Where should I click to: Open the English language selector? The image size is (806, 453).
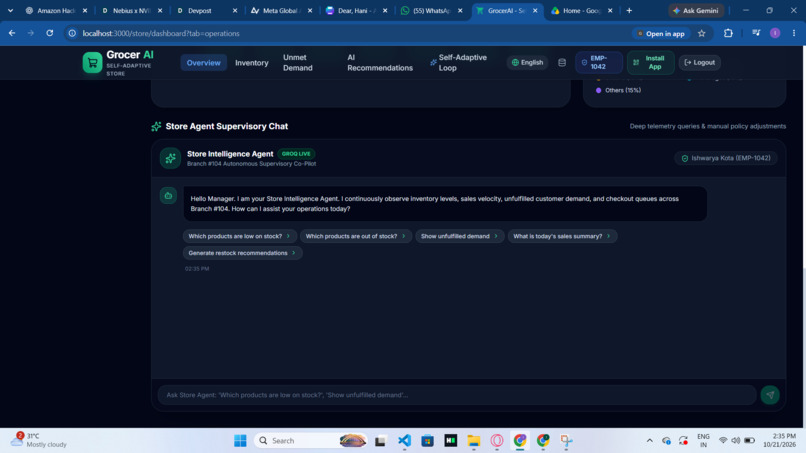coord(527,63)
